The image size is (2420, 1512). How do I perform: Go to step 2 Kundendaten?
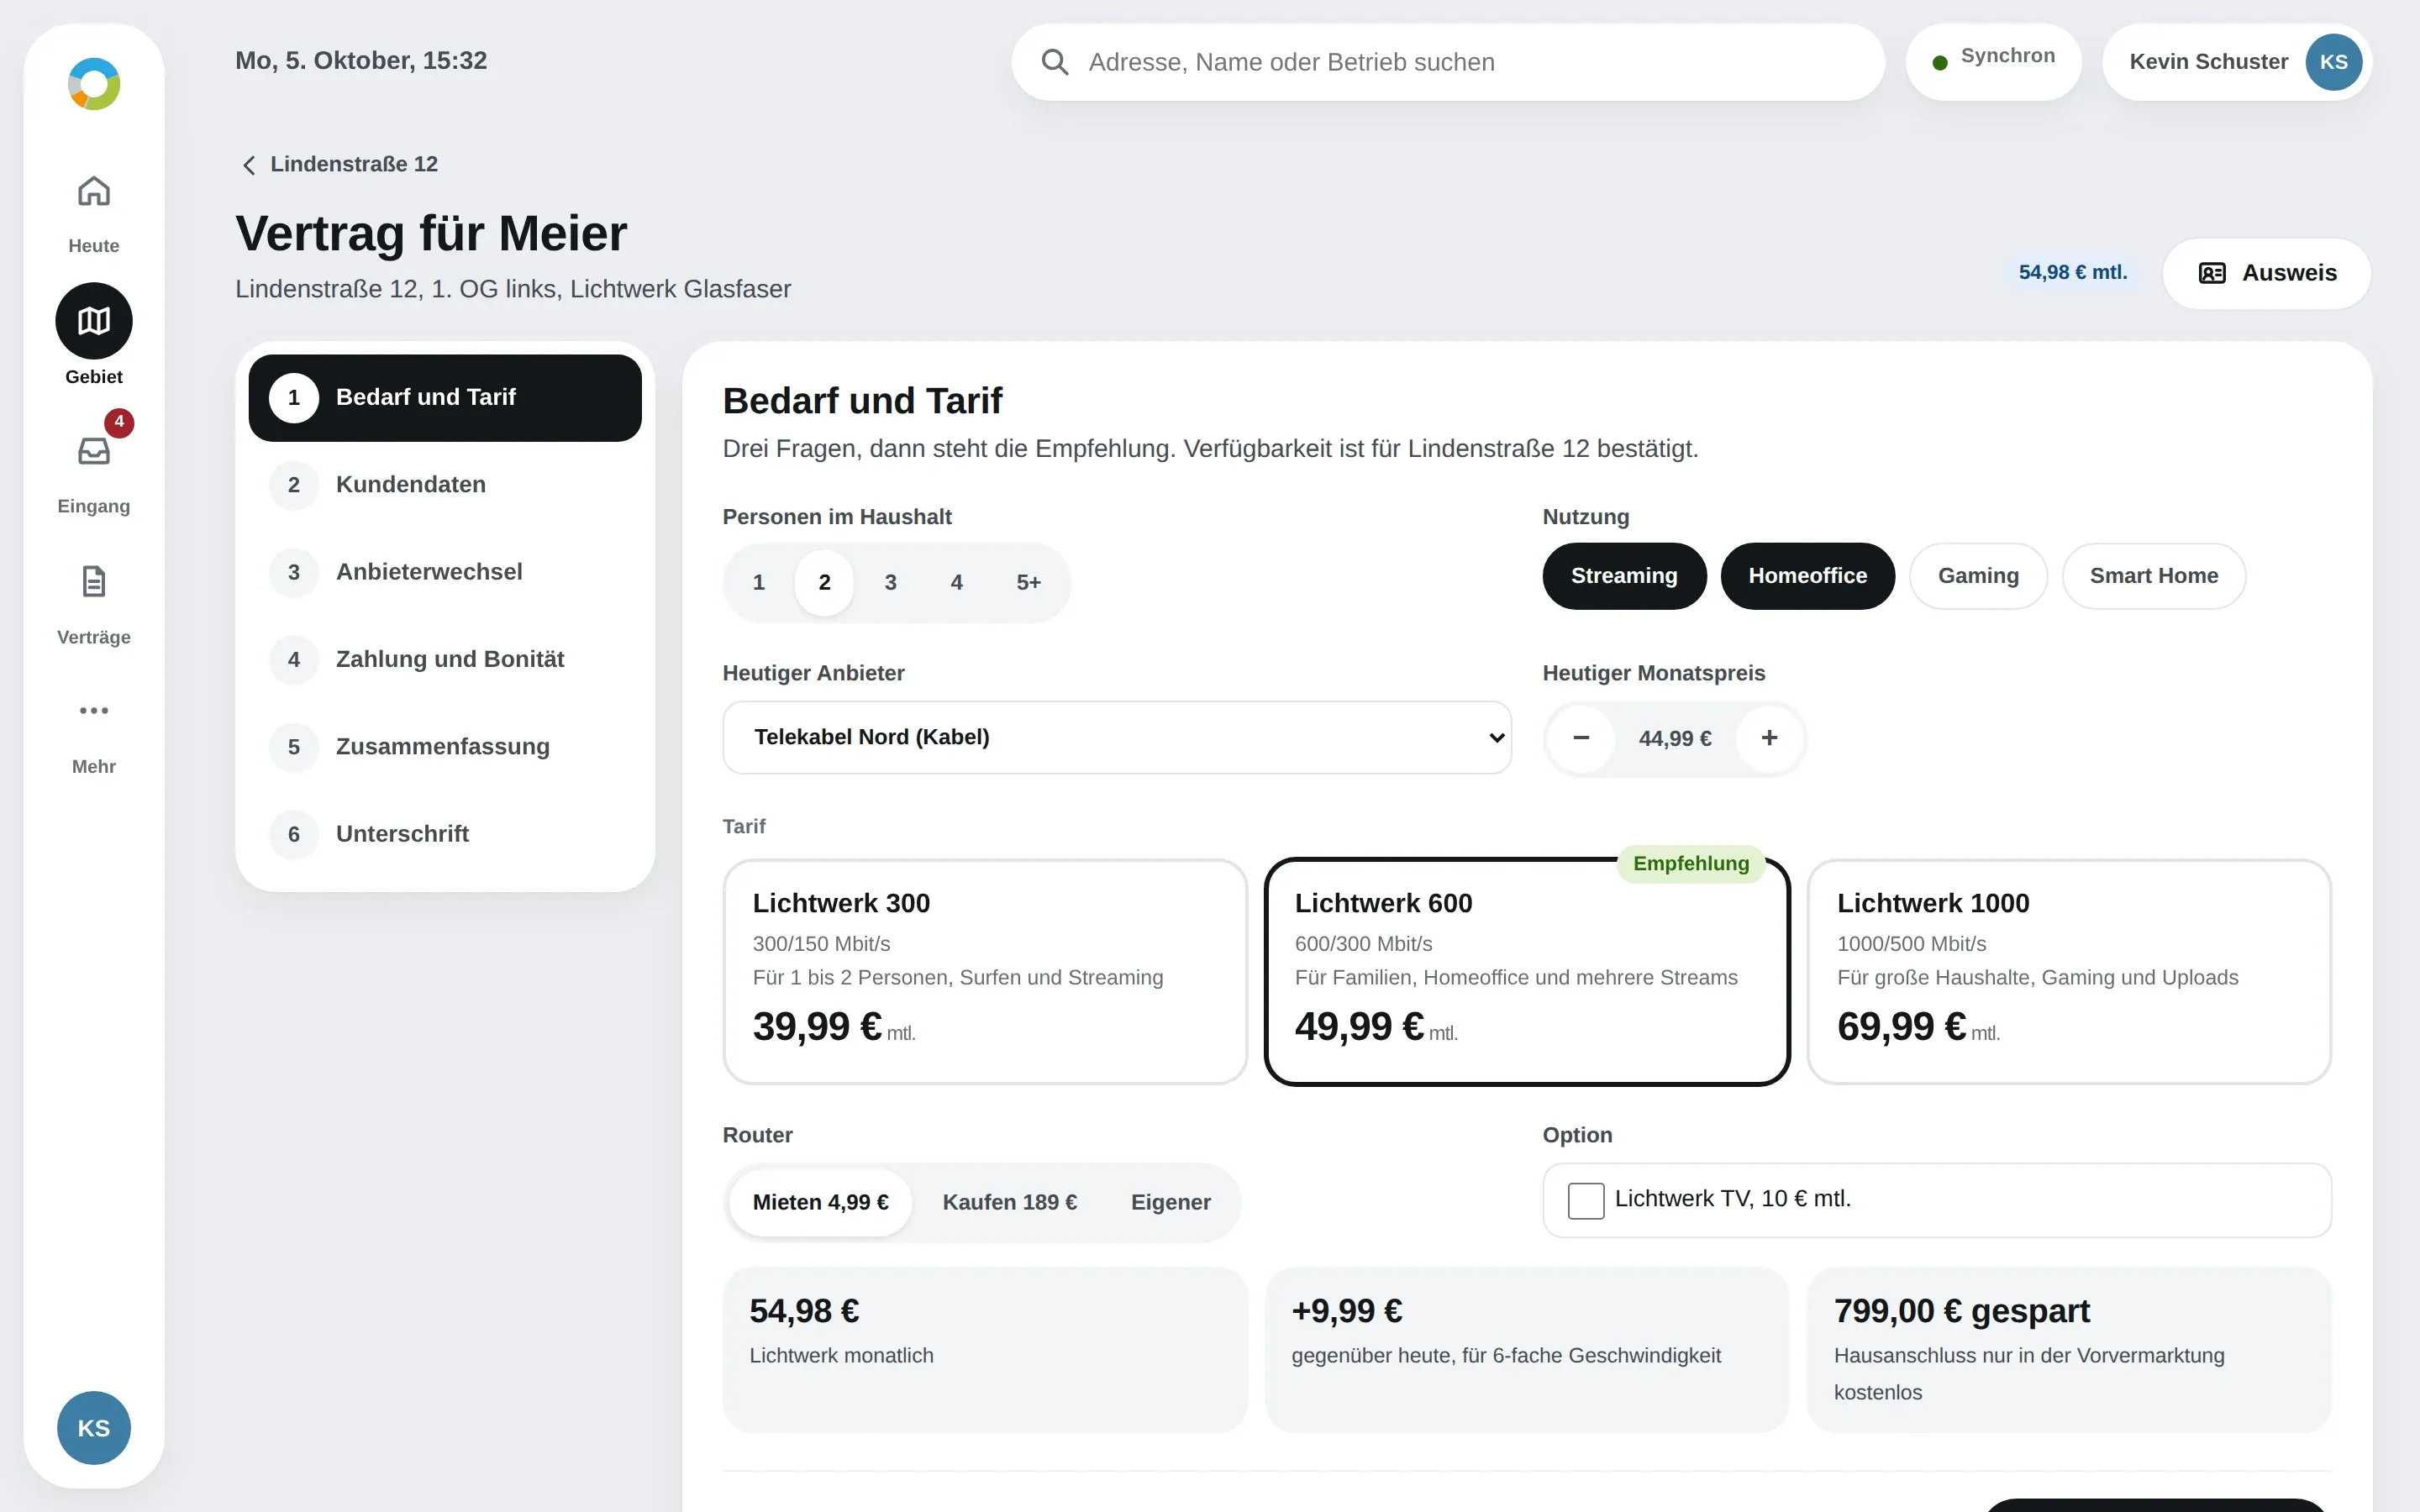(445, 485)
